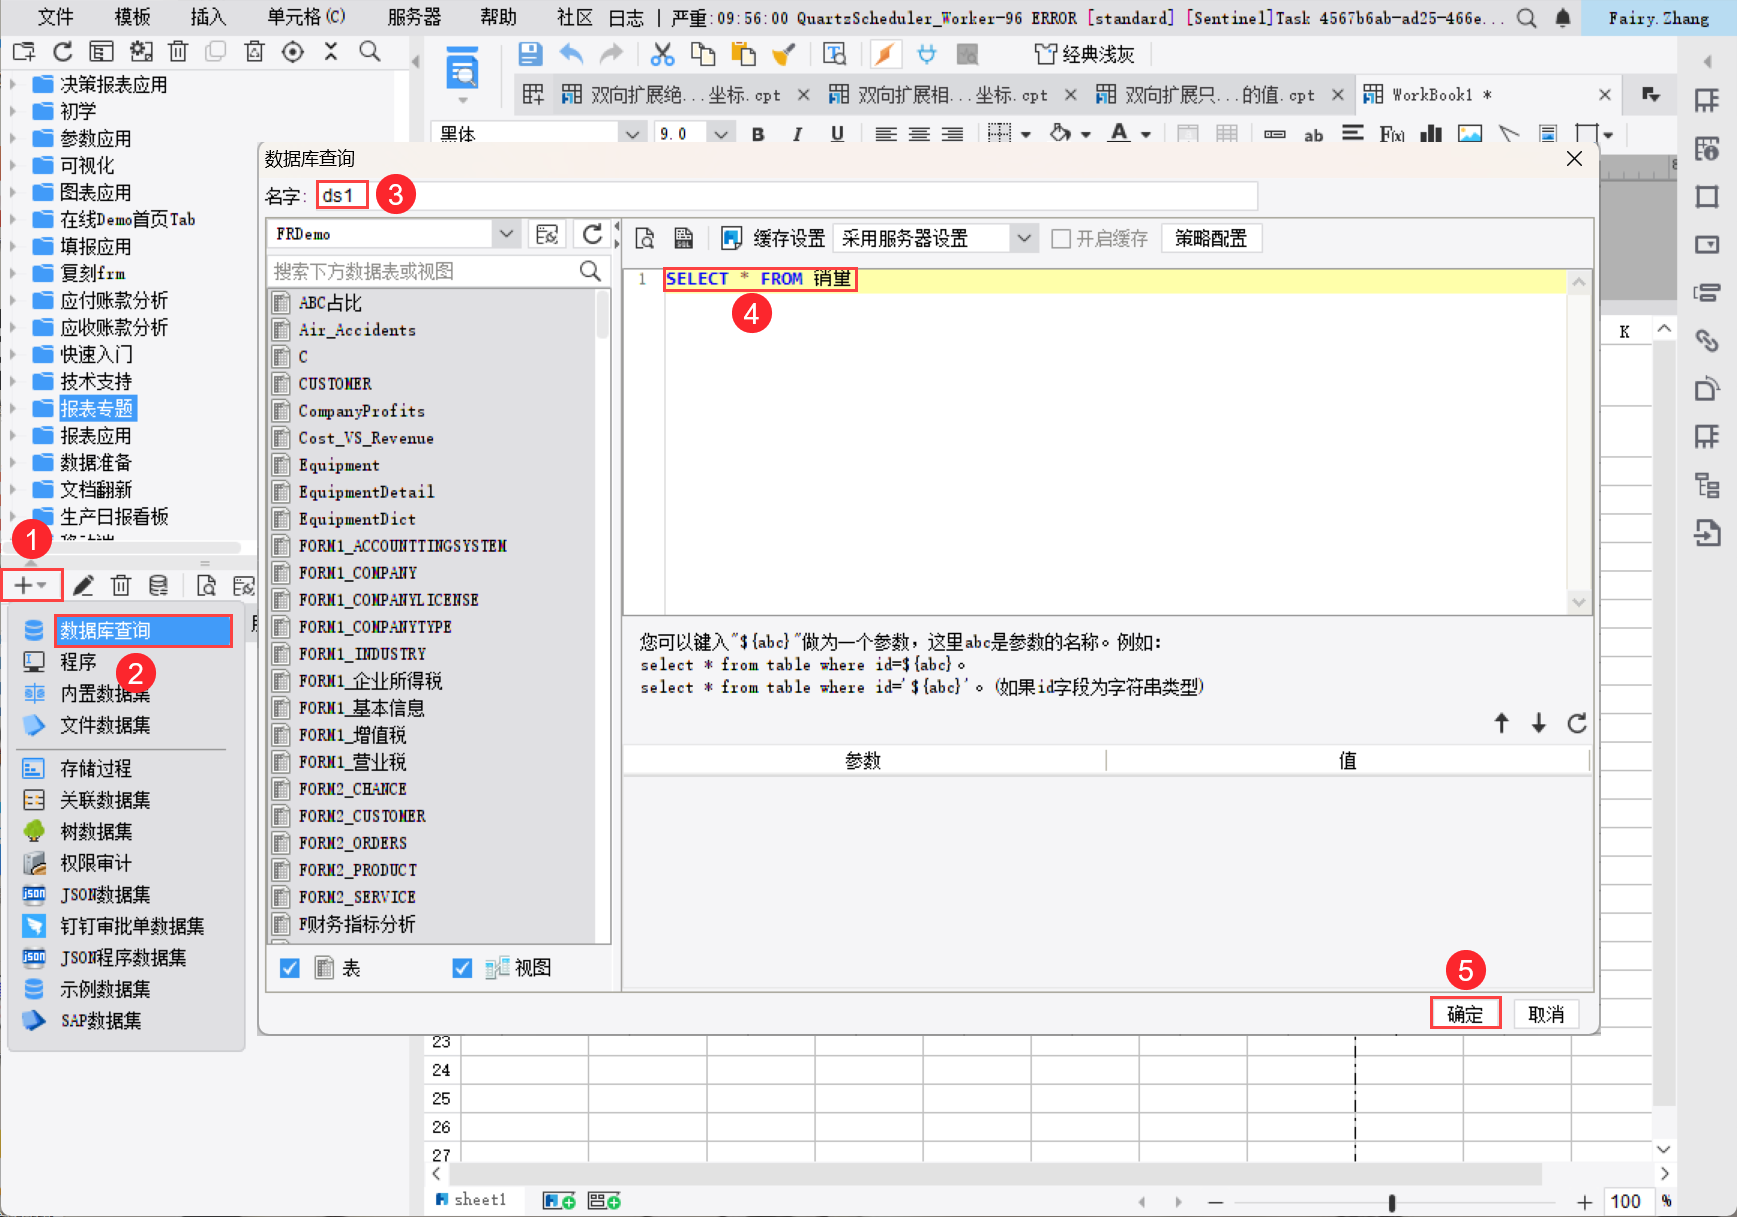
Task: Underline the cell text
Action: tap(837, 134)
